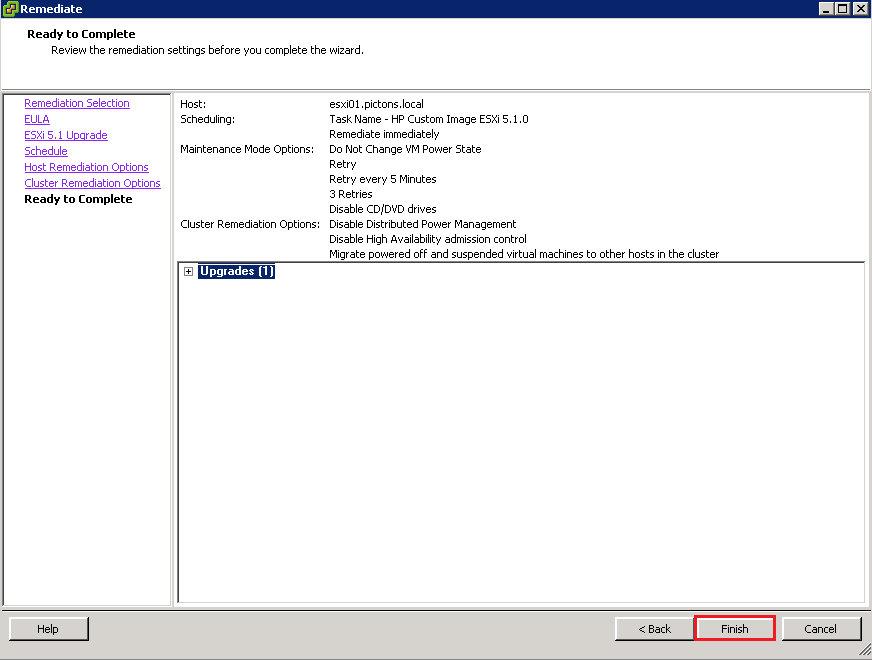Jump to the ESXi 5.1 Upgrade step
The height and width of the screenshot is (660, 872).
click(x=66, y=136)
